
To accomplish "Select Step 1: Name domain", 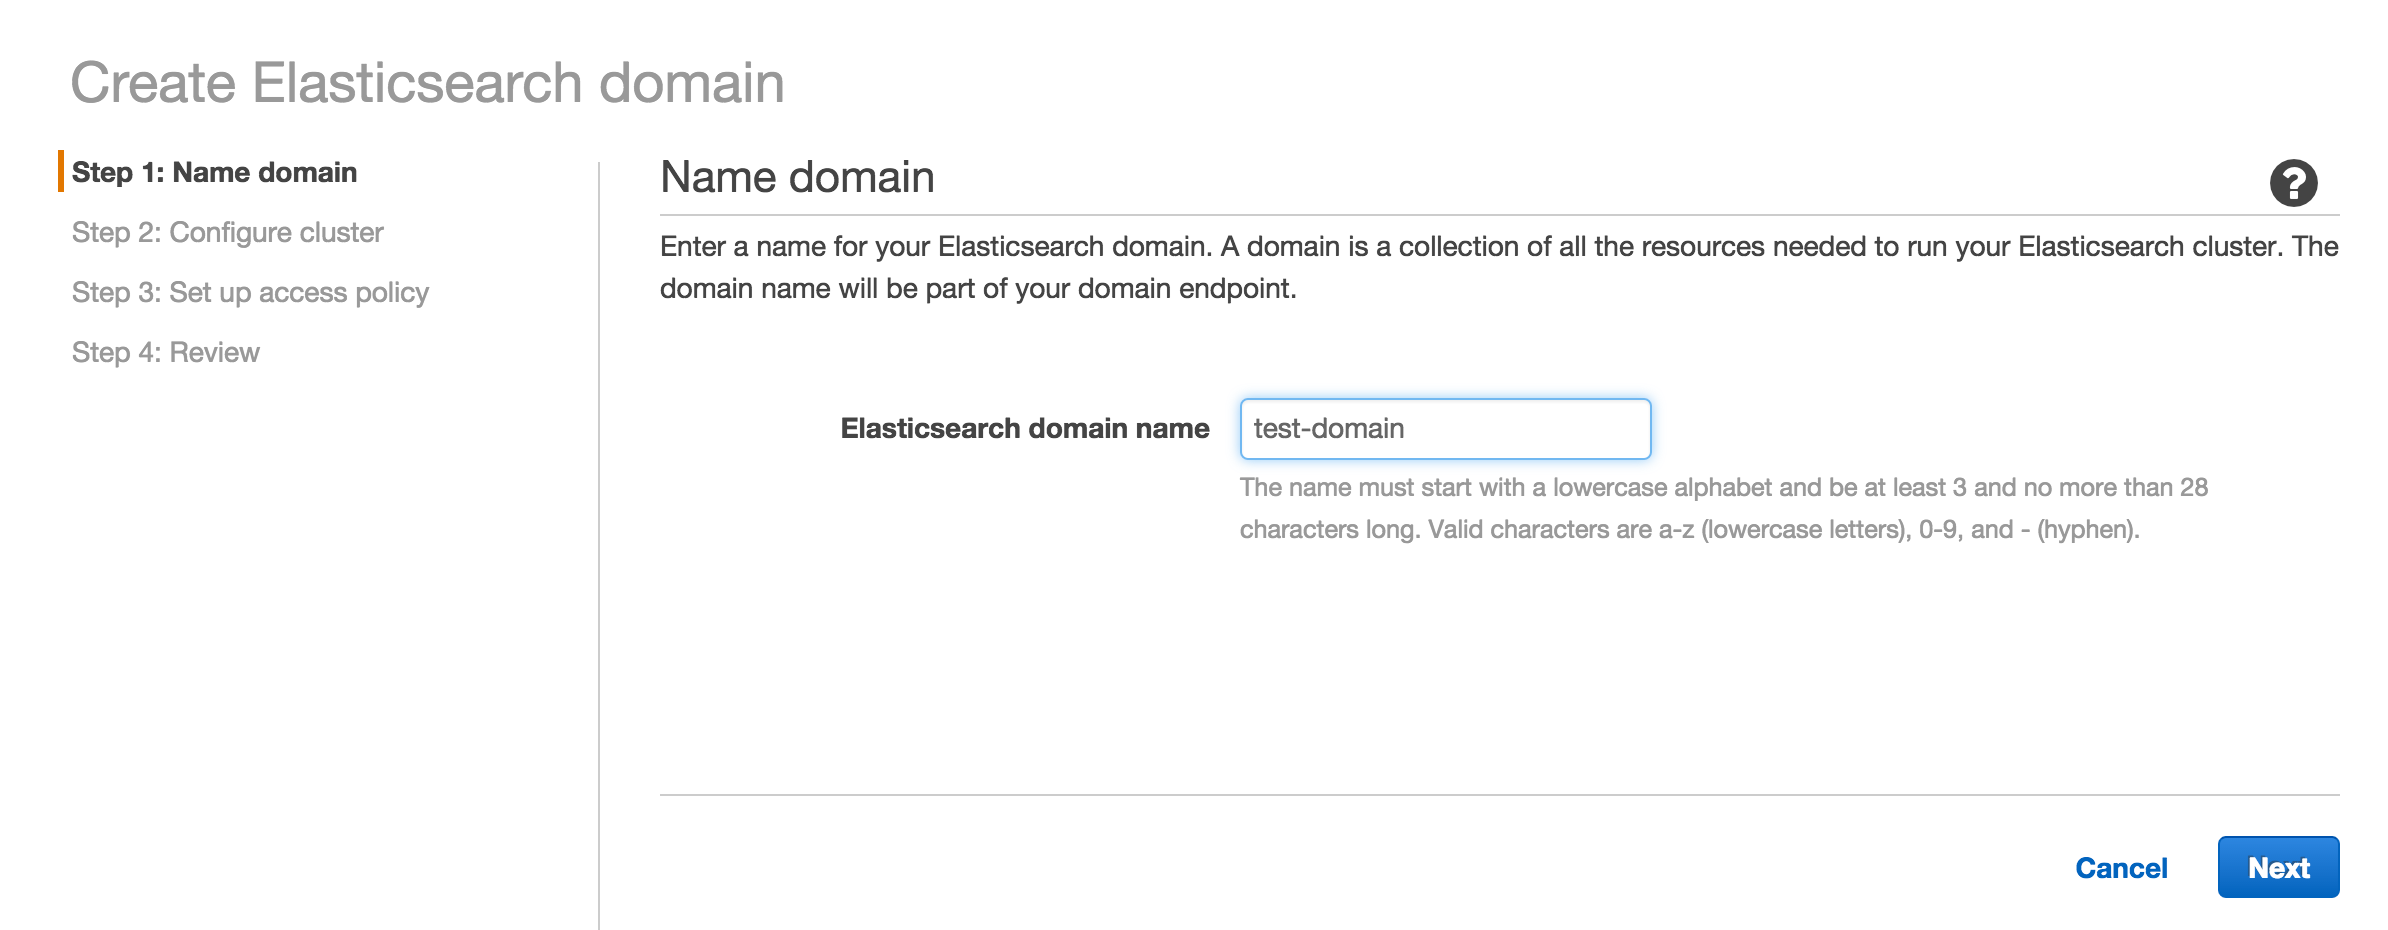I will click(x=215, y=172).
